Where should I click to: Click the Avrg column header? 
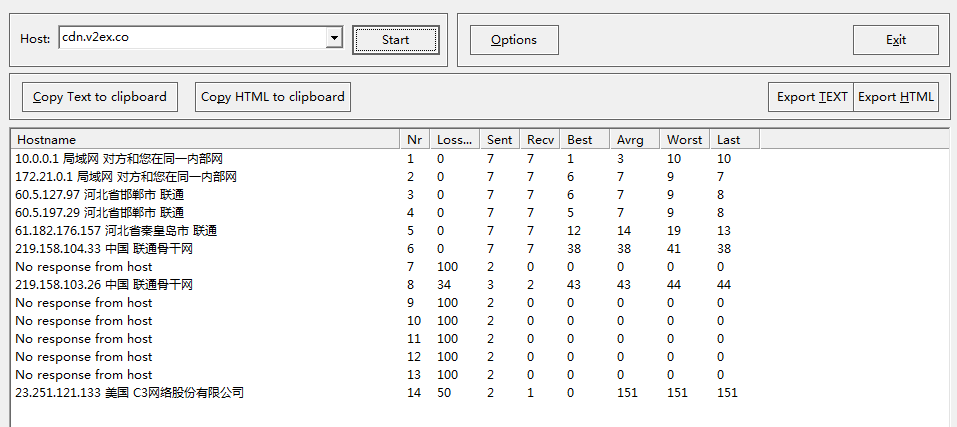634,139
